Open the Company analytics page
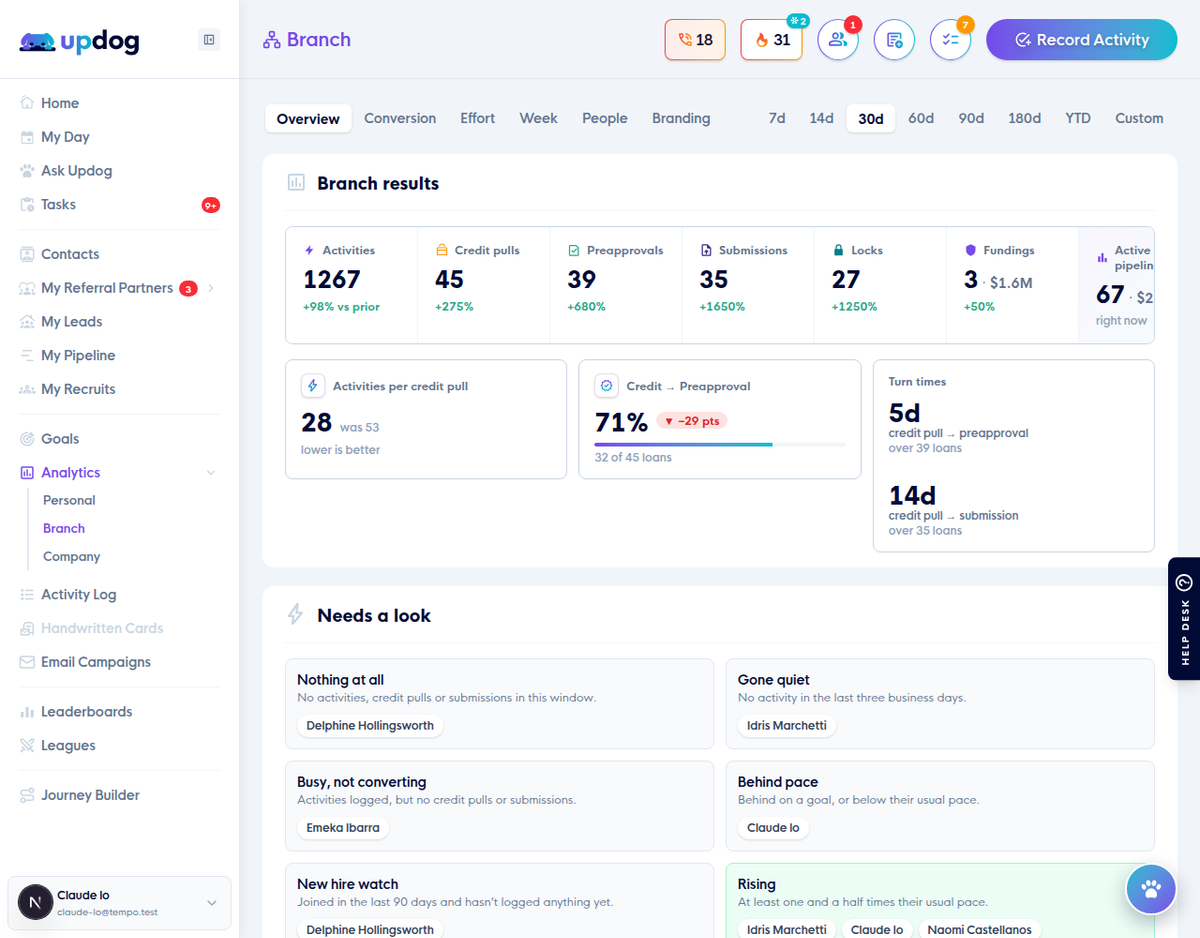Screen dimensions: 1200x938 tap(71, 556)
